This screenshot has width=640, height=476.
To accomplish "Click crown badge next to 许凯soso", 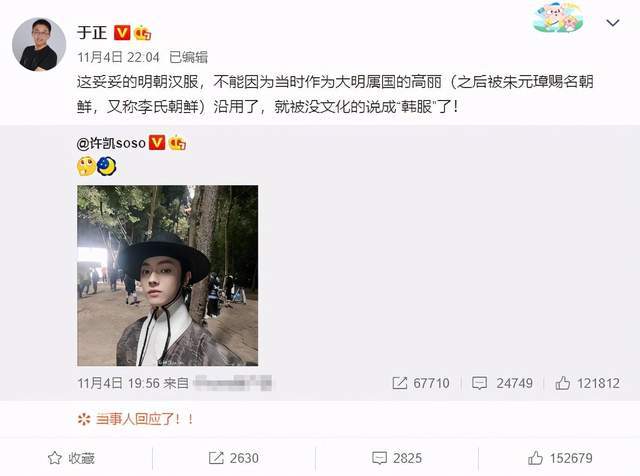I will coord(177,142).
